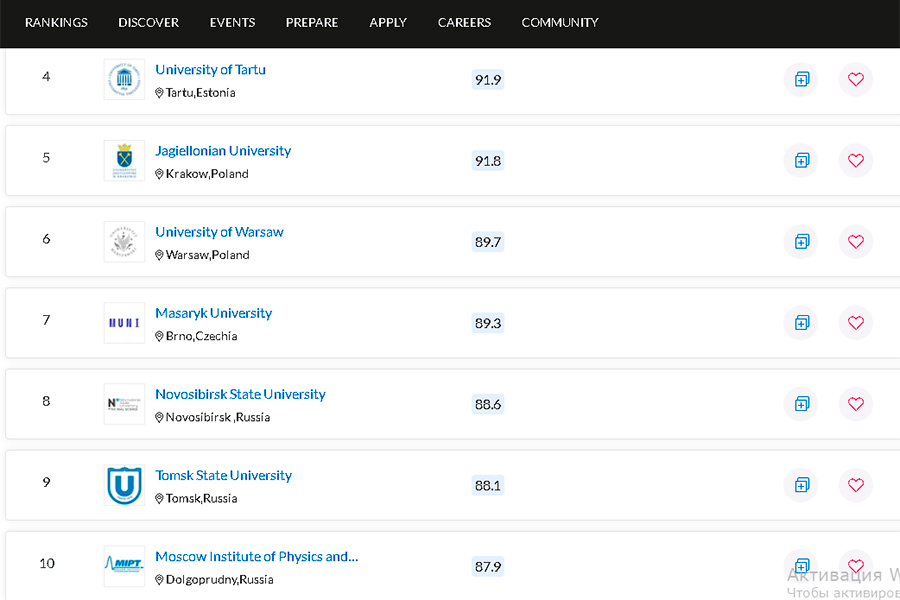The image size is (900, 600).
Task: Open the Careers menu
Action: [464, 22]
